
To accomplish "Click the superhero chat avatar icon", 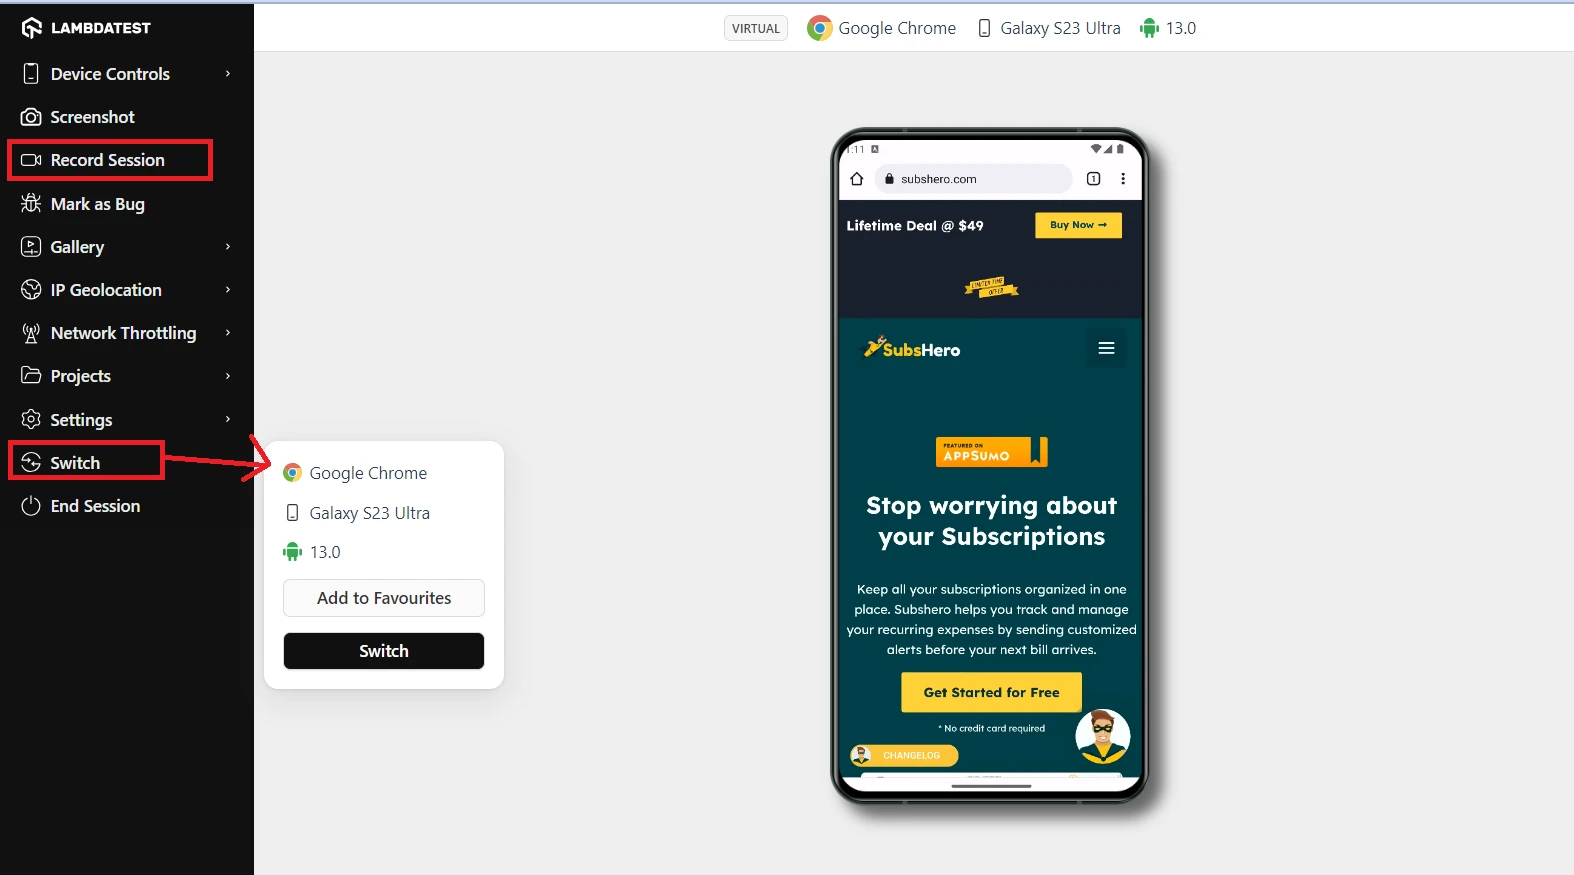I will pyautogui.click(x=1102, y=736).
